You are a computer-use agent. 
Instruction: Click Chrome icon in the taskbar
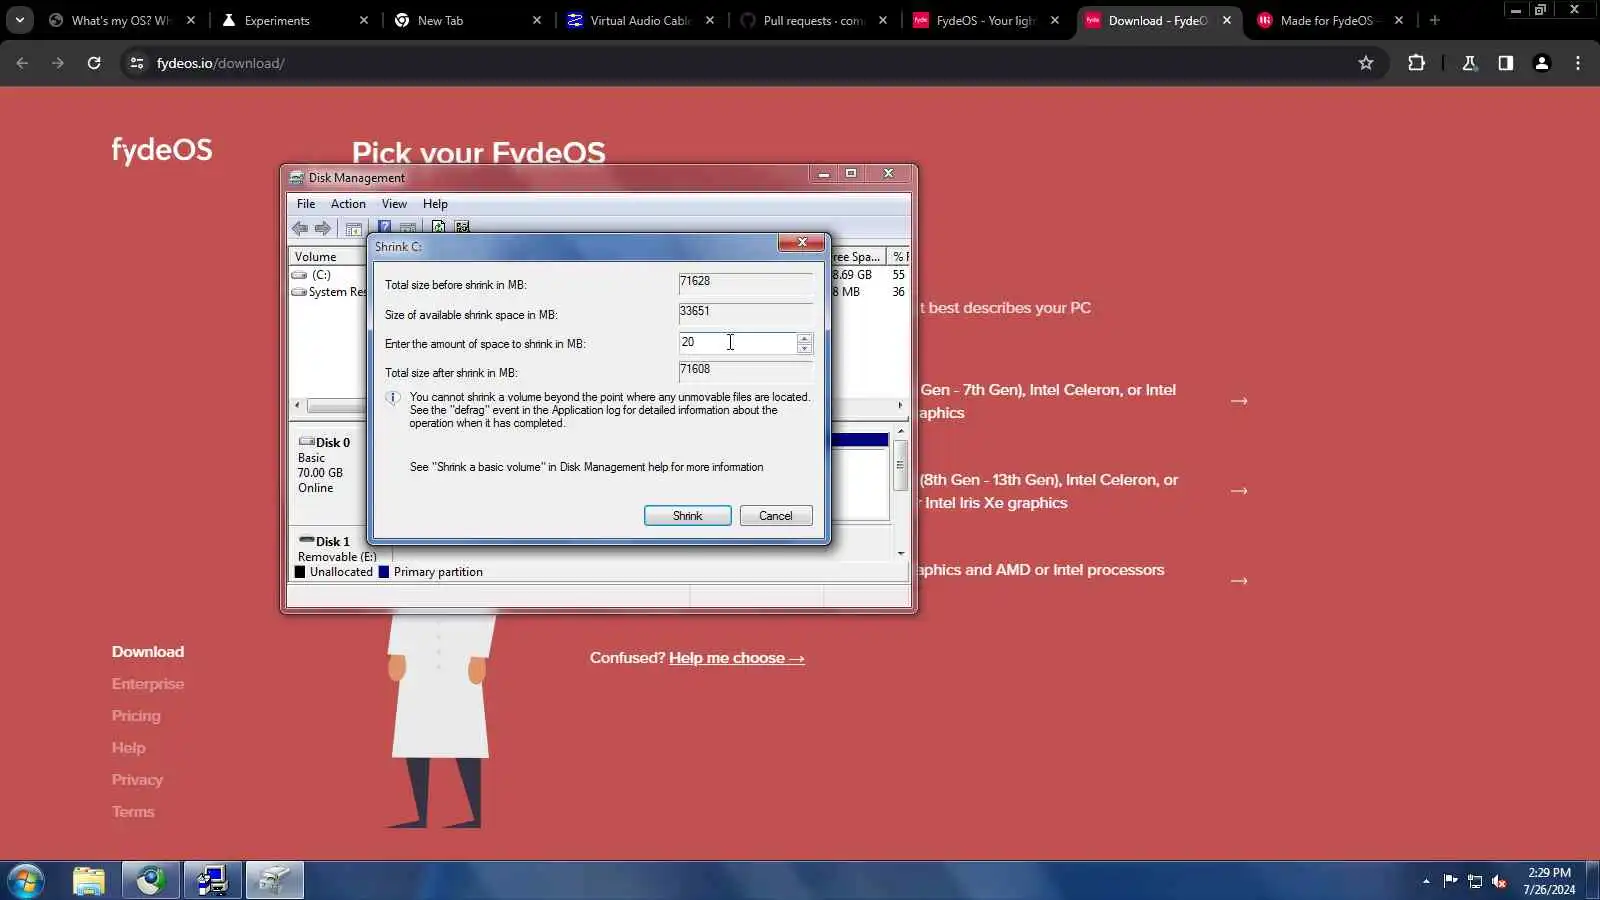(151, 881)
